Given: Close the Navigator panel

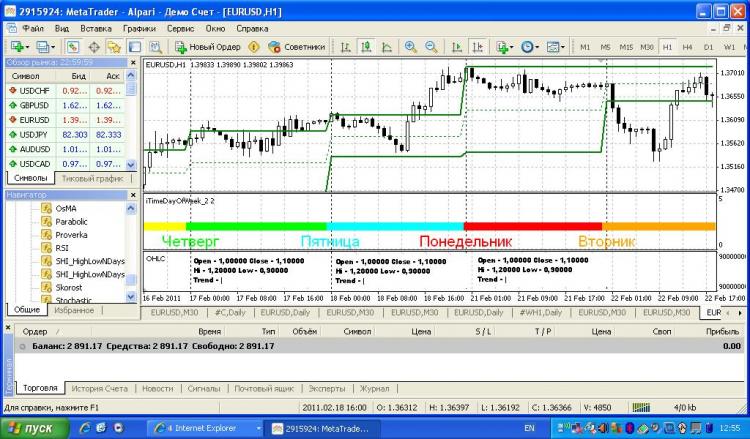Looking at the screenshot, I should pyautogui.click(x=133, y=195).
